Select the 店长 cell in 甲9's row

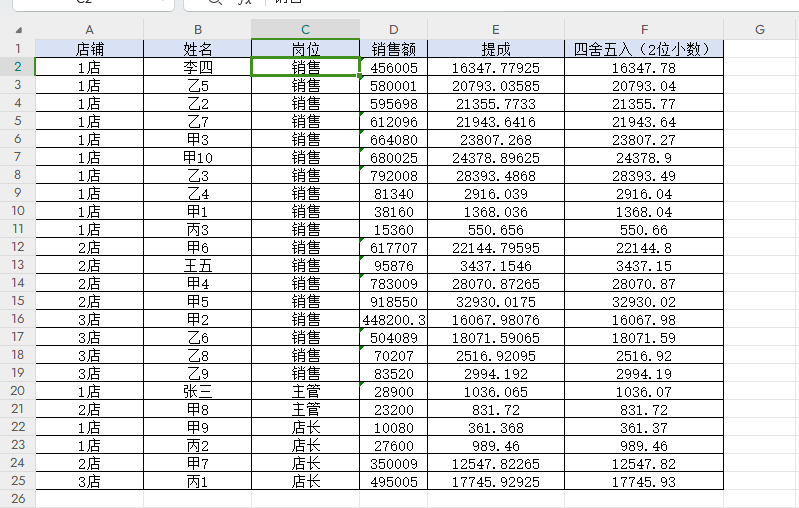(x=306, y=427)
